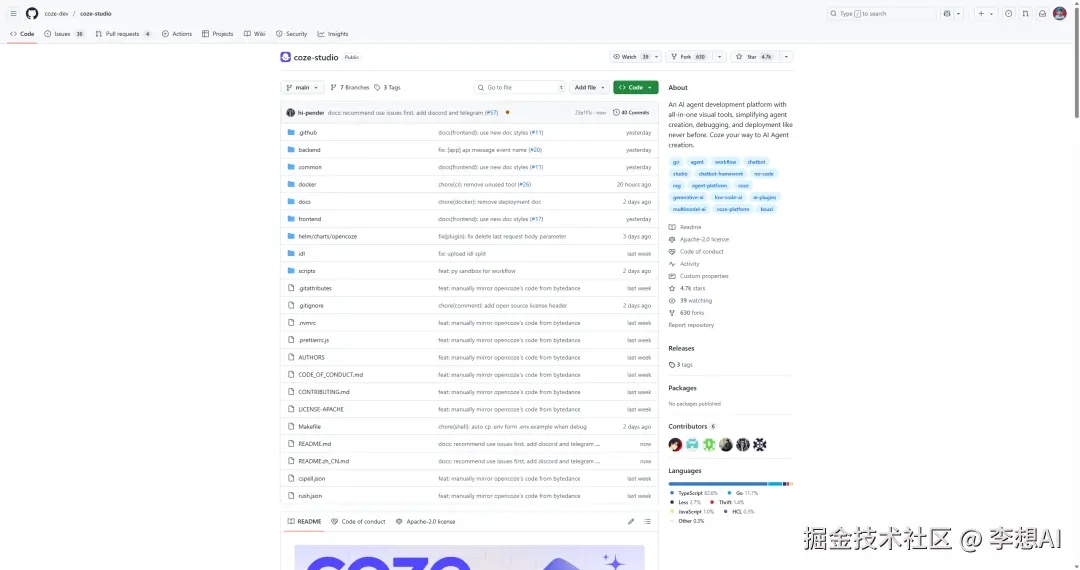The height and width of the screenshot is (570, 1080).
Task: Focus the Go to file input
Action: (x=520, y=87)
